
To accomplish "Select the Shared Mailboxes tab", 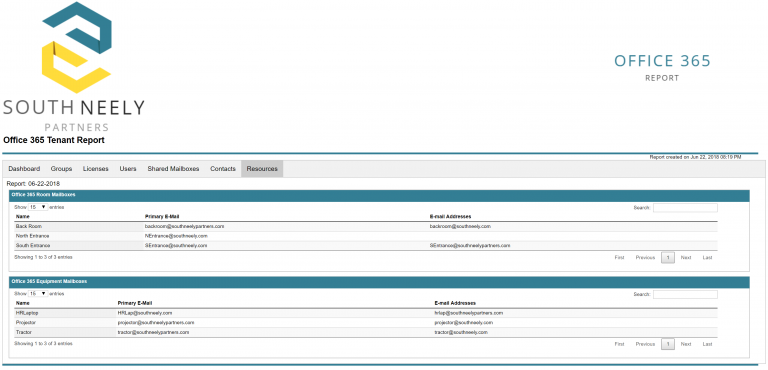I will (173, 169).
